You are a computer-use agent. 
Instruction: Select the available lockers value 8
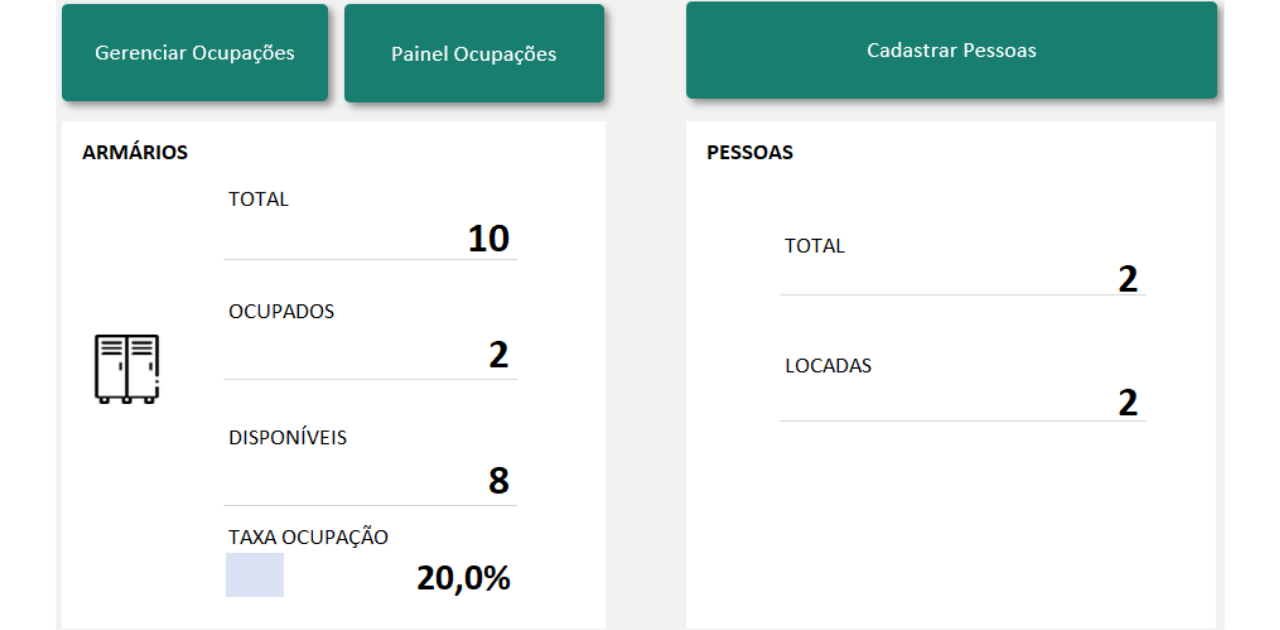pyautogui.click(x=498, y=481)
